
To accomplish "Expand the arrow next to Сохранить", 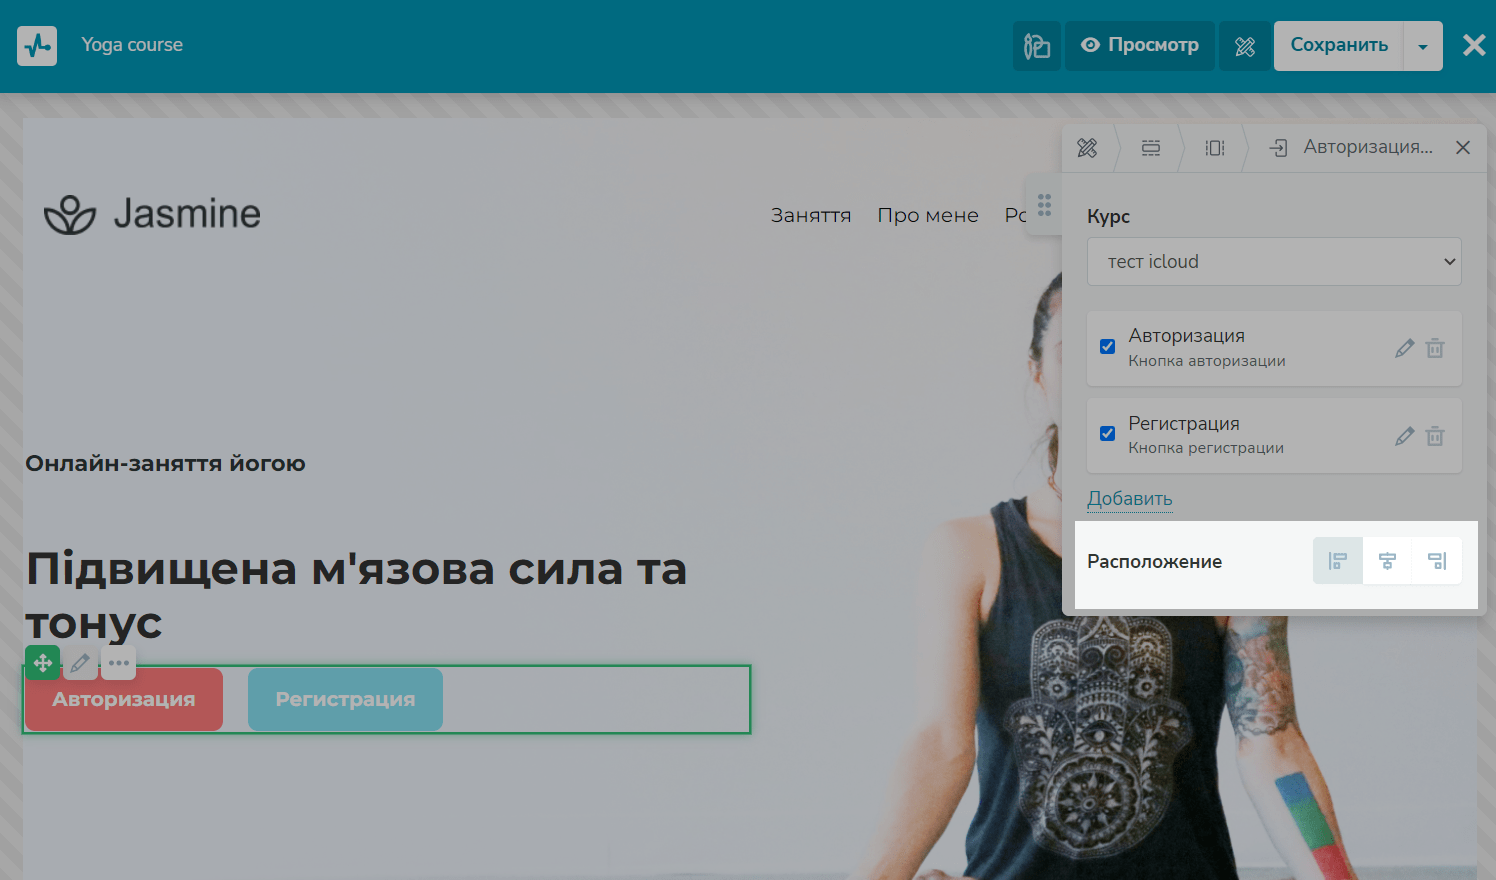I will point(1422,46).
